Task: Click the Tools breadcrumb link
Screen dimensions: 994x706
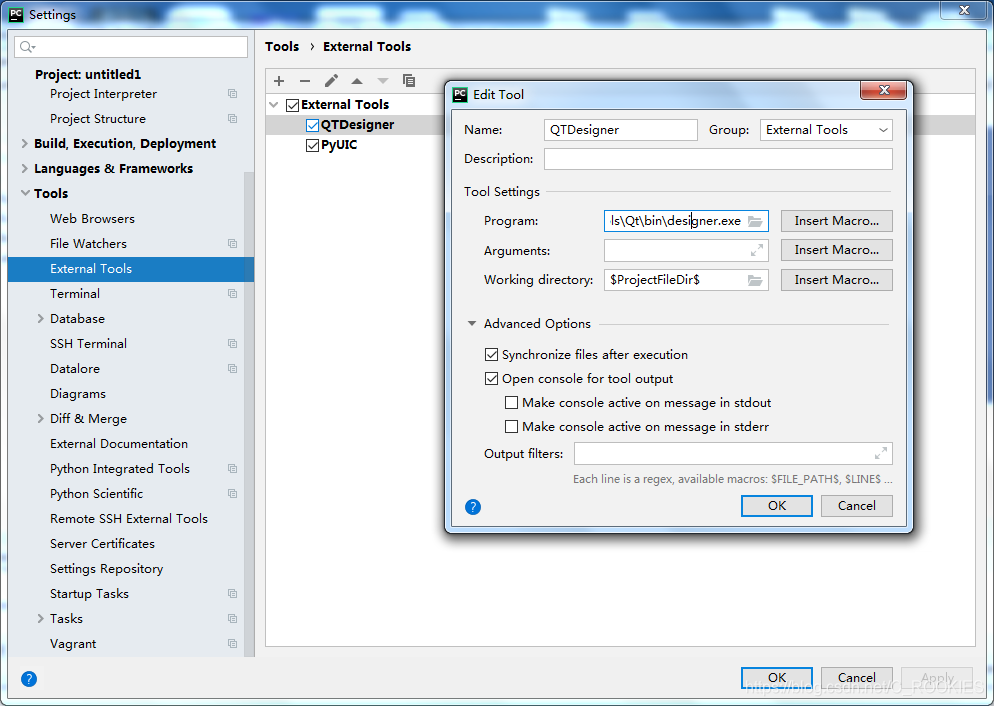Action: coord(282,47)
